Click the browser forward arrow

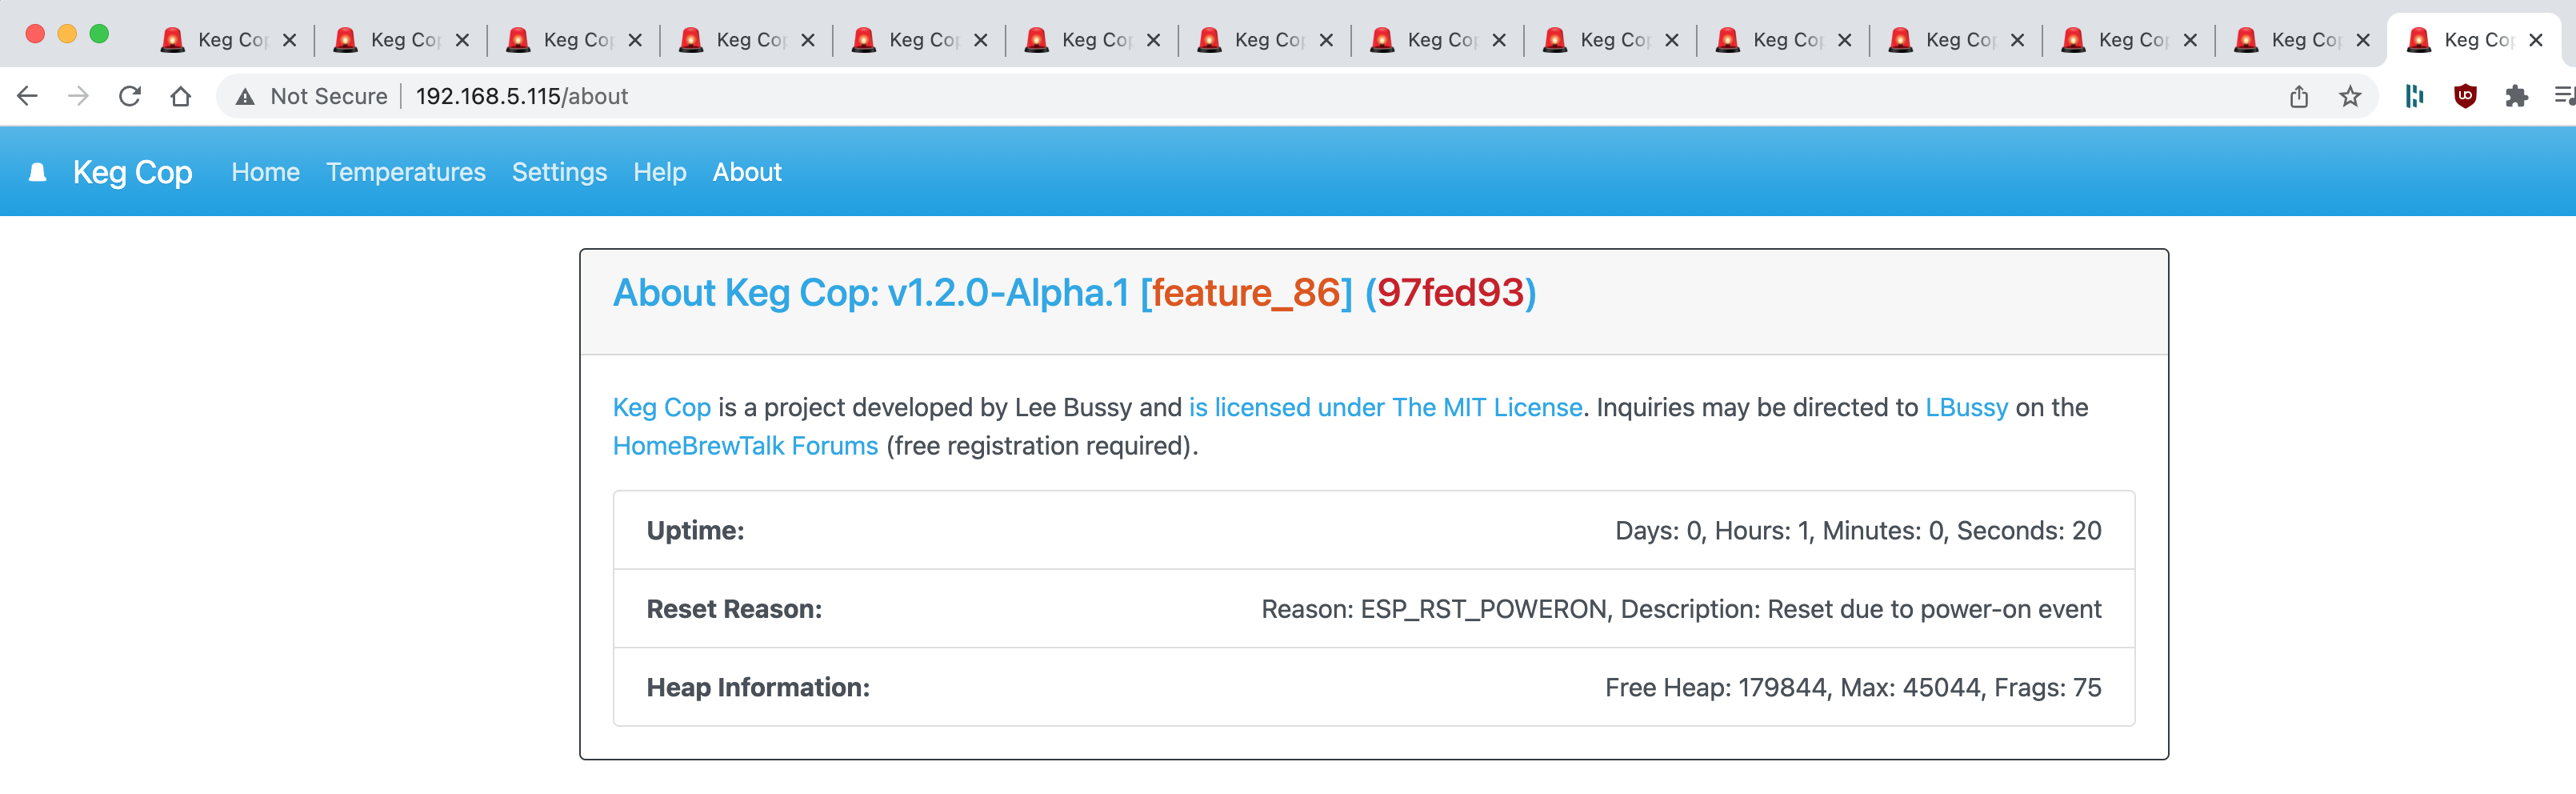click(78, 96)
